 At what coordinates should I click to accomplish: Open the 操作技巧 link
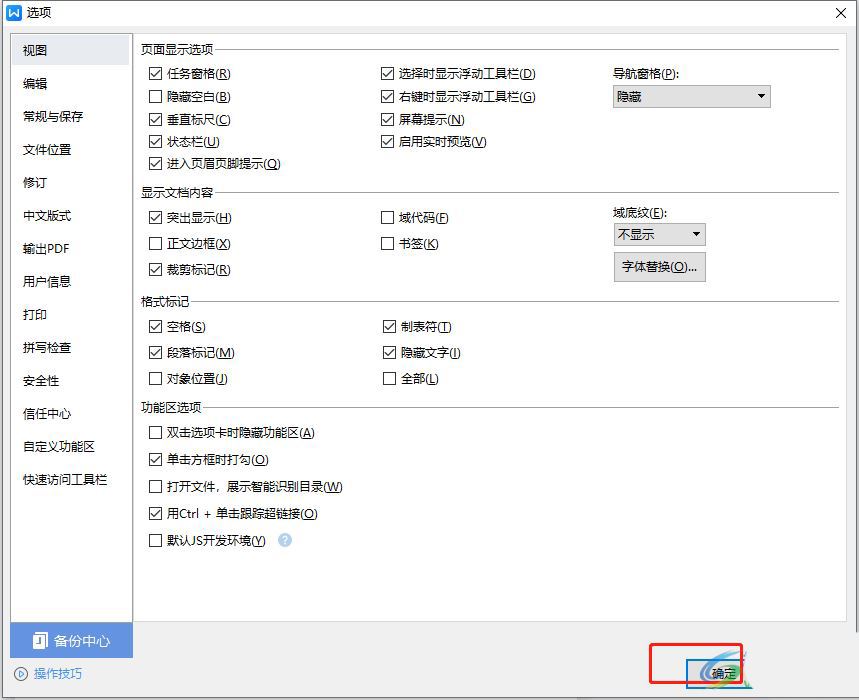(x=58, y=674)
